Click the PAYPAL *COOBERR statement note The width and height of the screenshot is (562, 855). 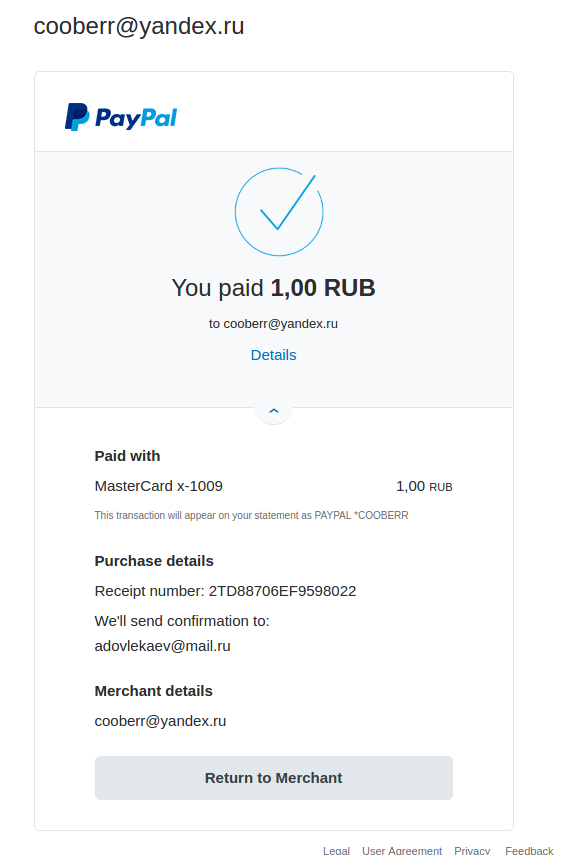(x=251, y=515)
